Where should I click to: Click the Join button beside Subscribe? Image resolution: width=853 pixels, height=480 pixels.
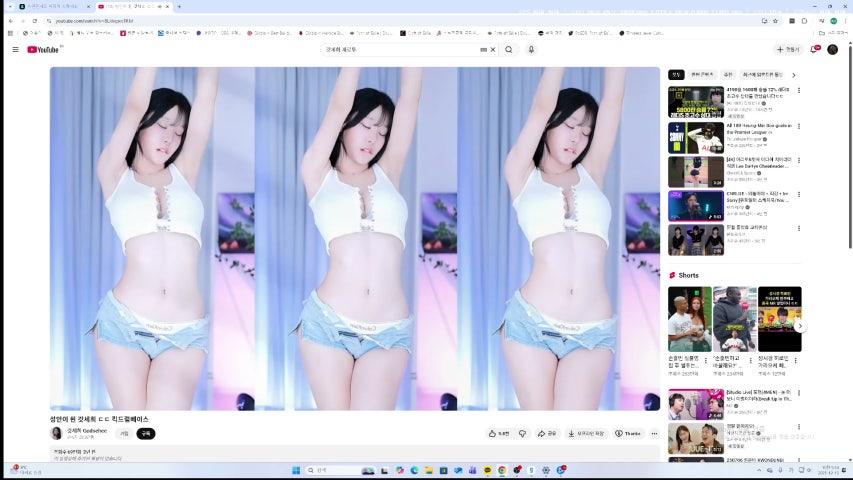click(125, 434)
